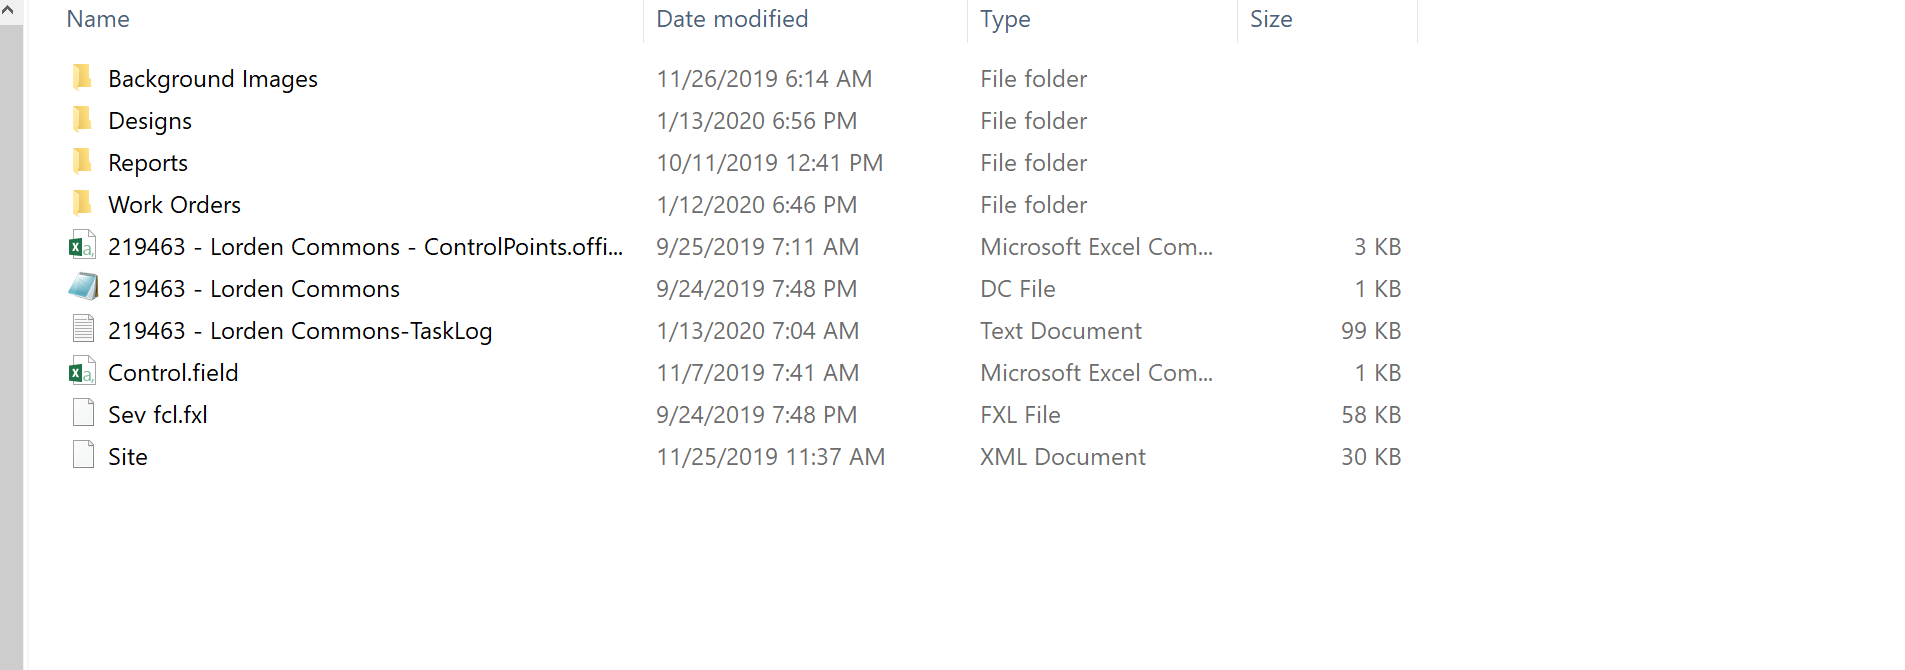Click the XML document icon beside Site
Viewport: 1905px width, 670px height.
(82, 456)
